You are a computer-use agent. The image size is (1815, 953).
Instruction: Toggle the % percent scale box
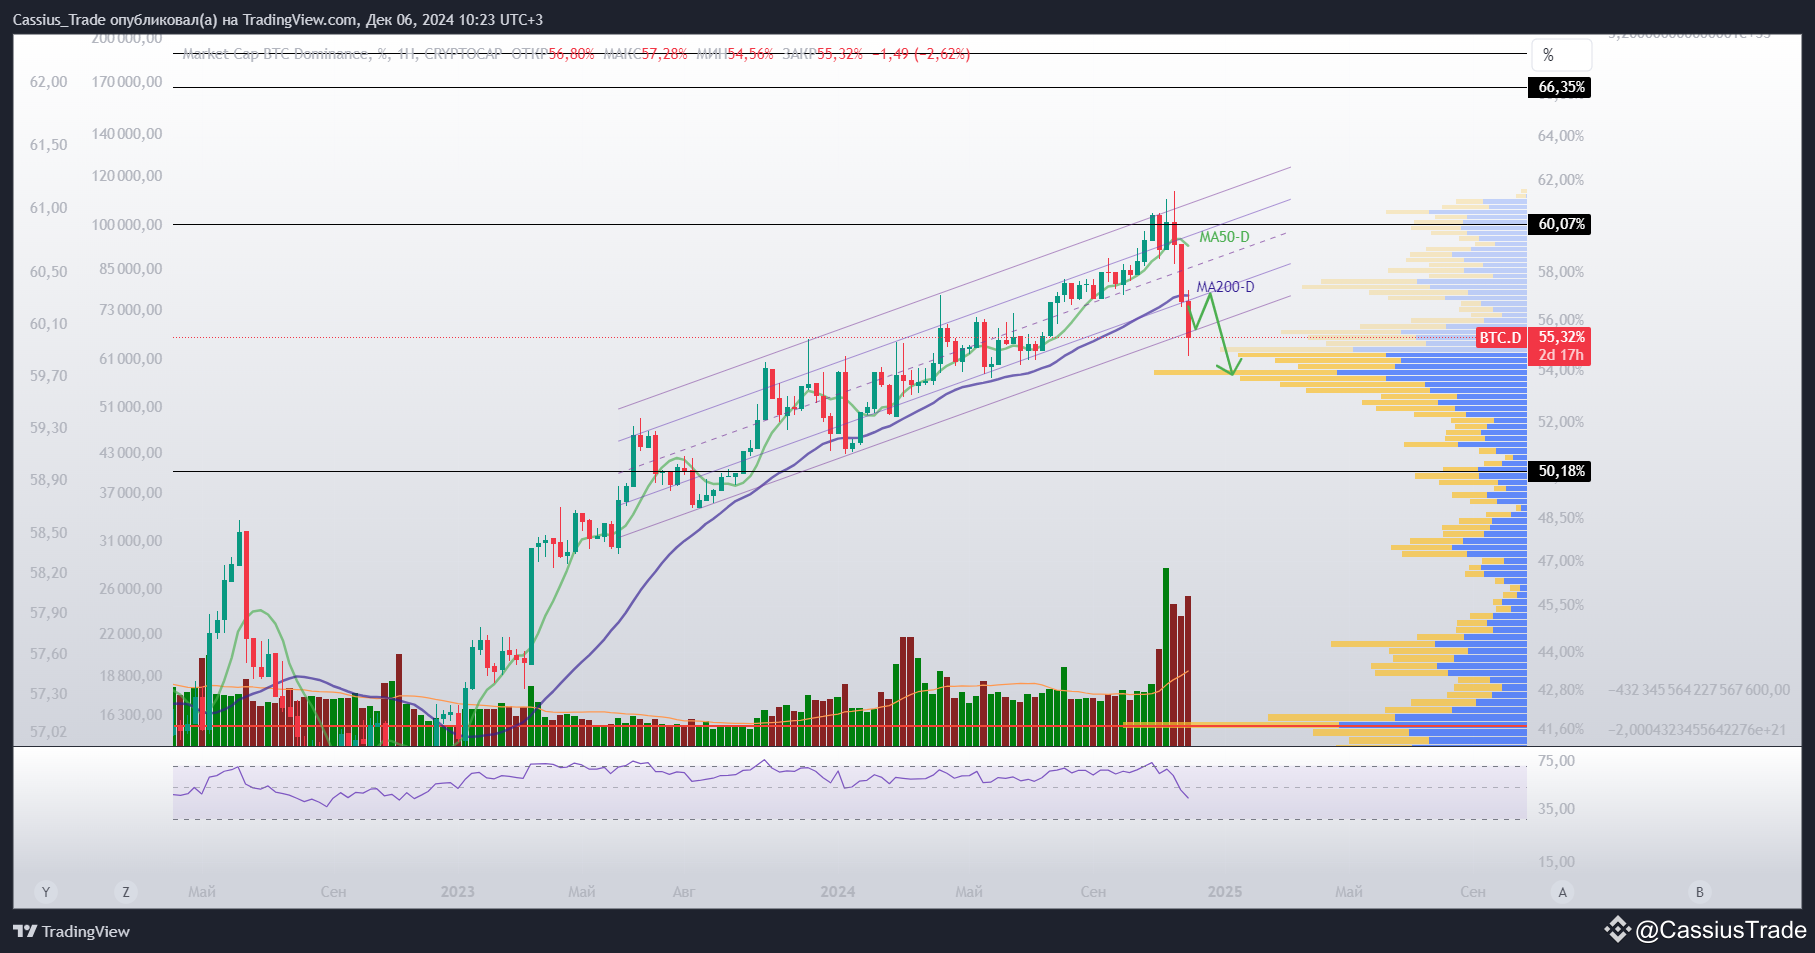tap(1561, 55)
